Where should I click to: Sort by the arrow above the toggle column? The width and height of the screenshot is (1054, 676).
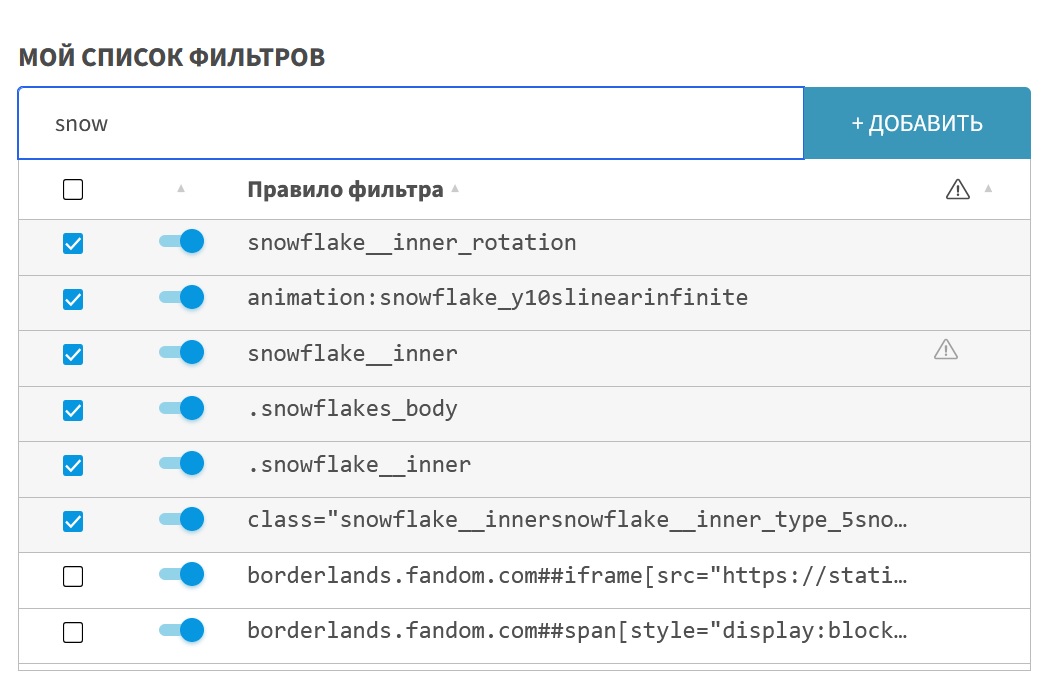click(181, 188)
